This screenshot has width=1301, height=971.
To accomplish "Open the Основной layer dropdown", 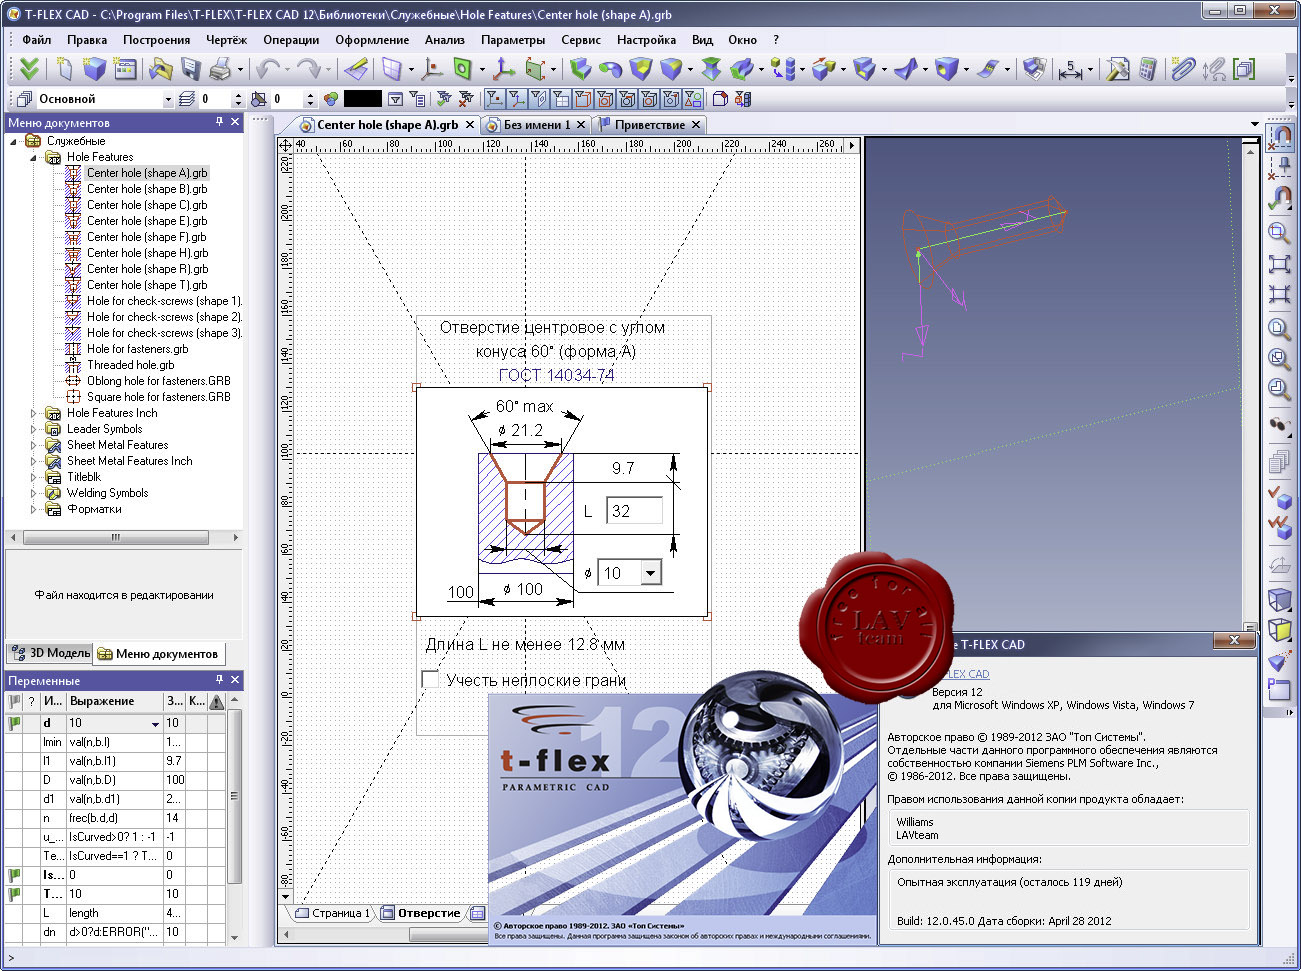I will click(x=168, y=99).
